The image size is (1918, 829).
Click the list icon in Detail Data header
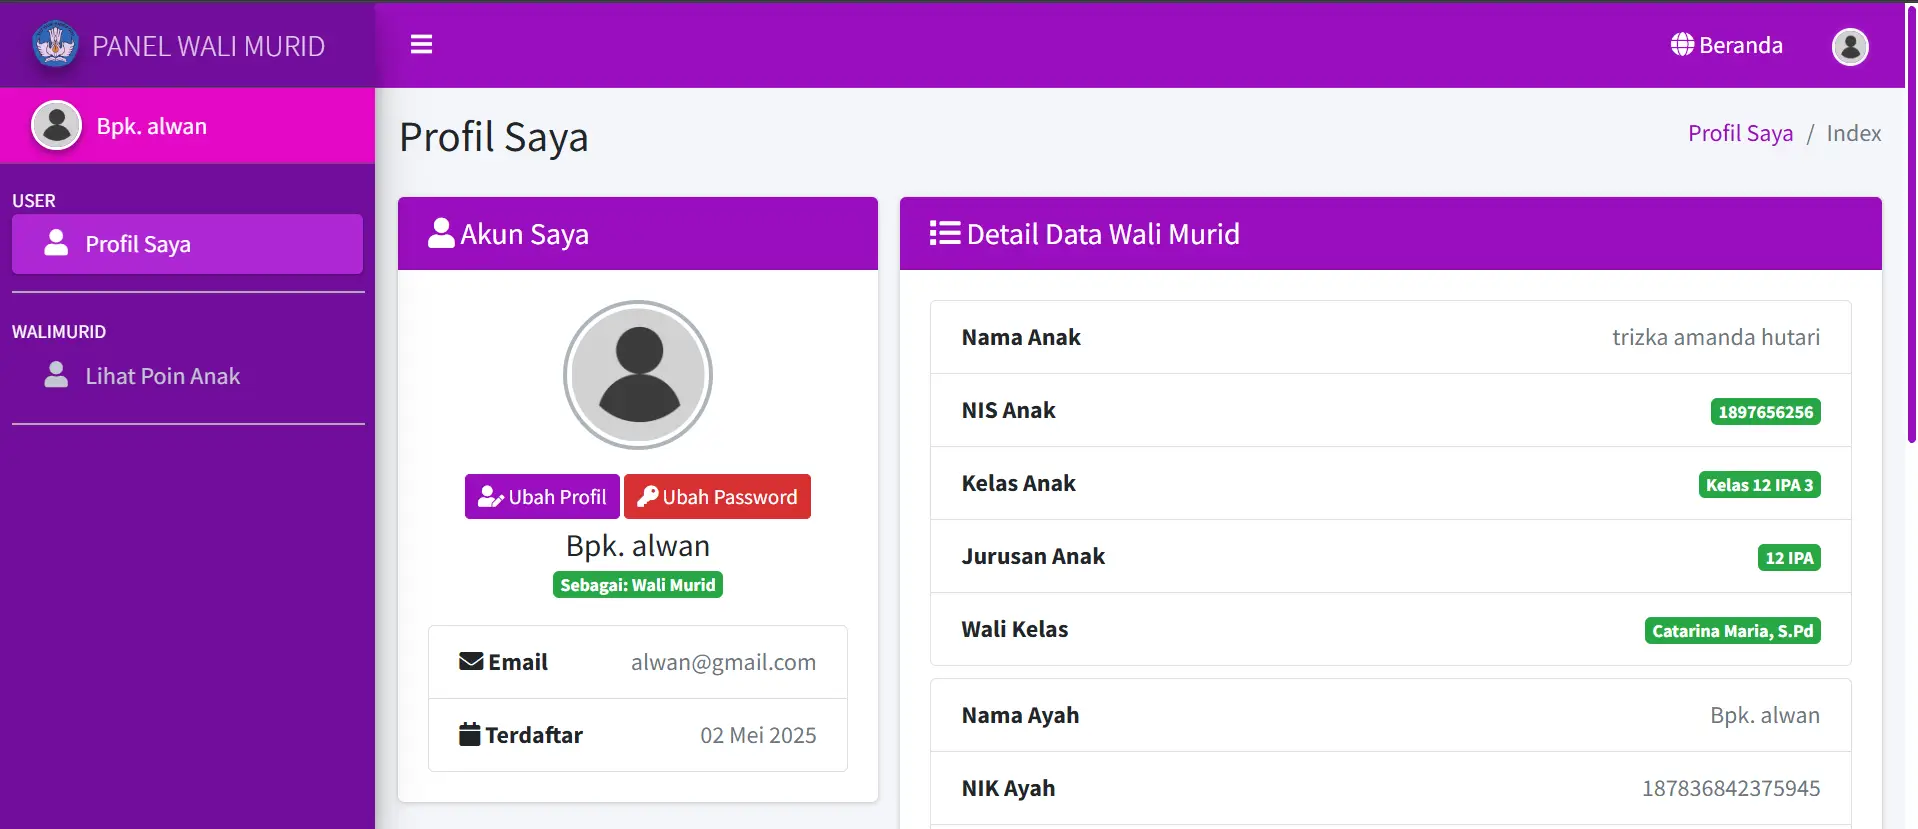click(x=944, y=233)
